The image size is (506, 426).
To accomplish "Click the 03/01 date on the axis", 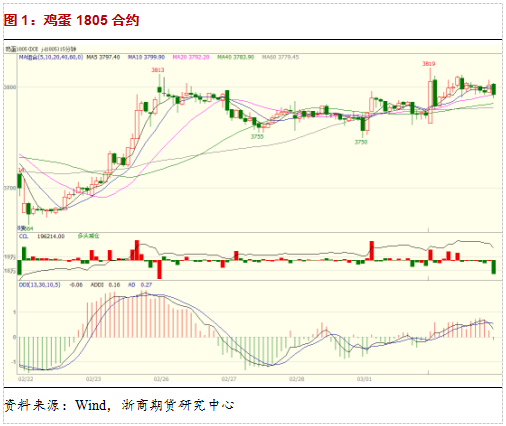I will (364, 379).
